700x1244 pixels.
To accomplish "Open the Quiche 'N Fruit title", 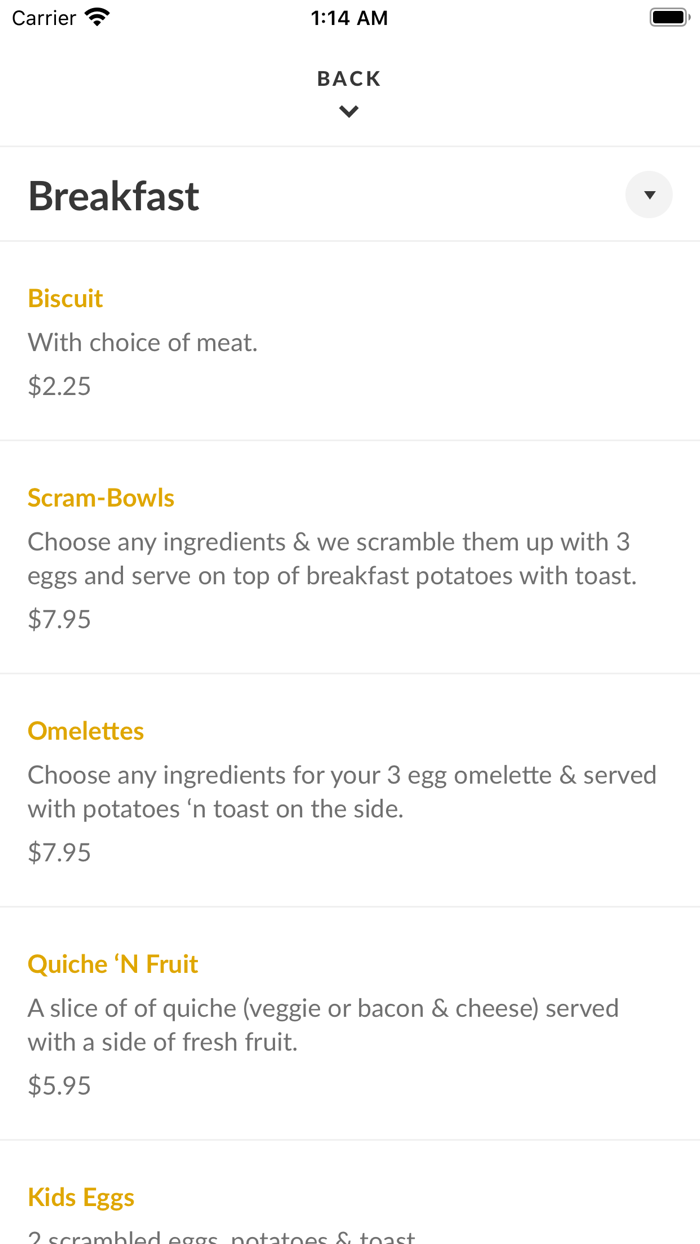I will pyautogui.click(x=113, y=964).
